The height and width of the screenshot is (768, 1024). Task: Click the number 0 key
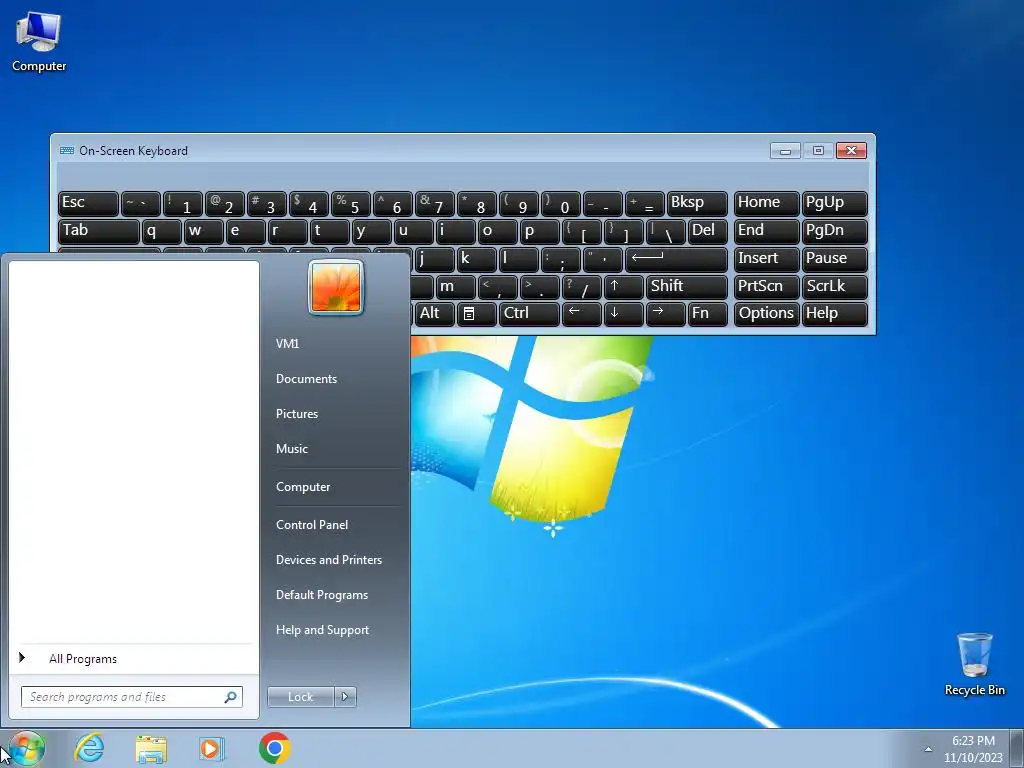[x=561, y=203]
